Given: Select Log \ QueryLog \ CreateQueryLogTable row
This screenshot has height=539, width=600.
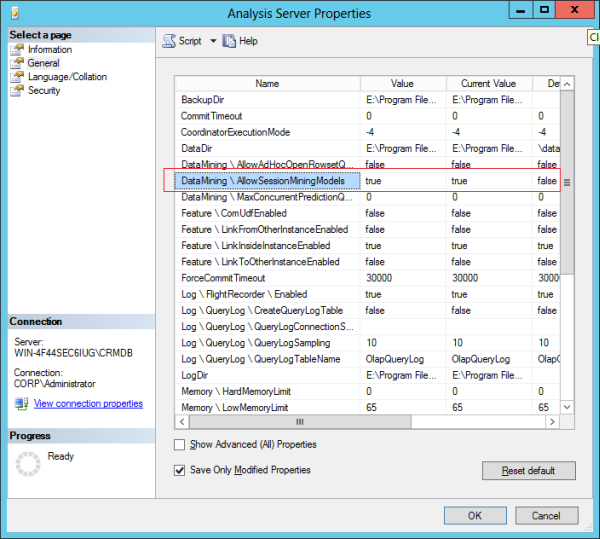Looking at the screenshot, I should coord(367,311).
